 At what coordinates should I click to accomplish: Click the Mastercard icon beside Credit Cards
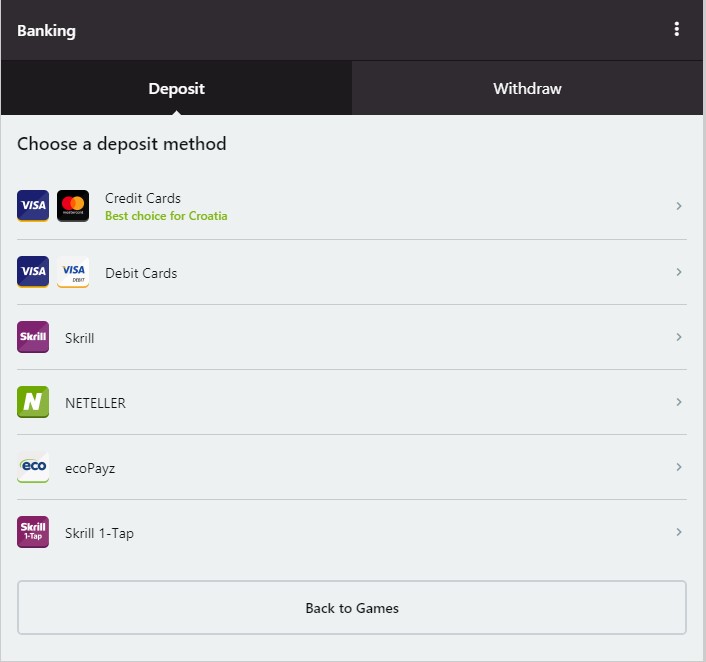pyautogui.click(x=73, y=206)
